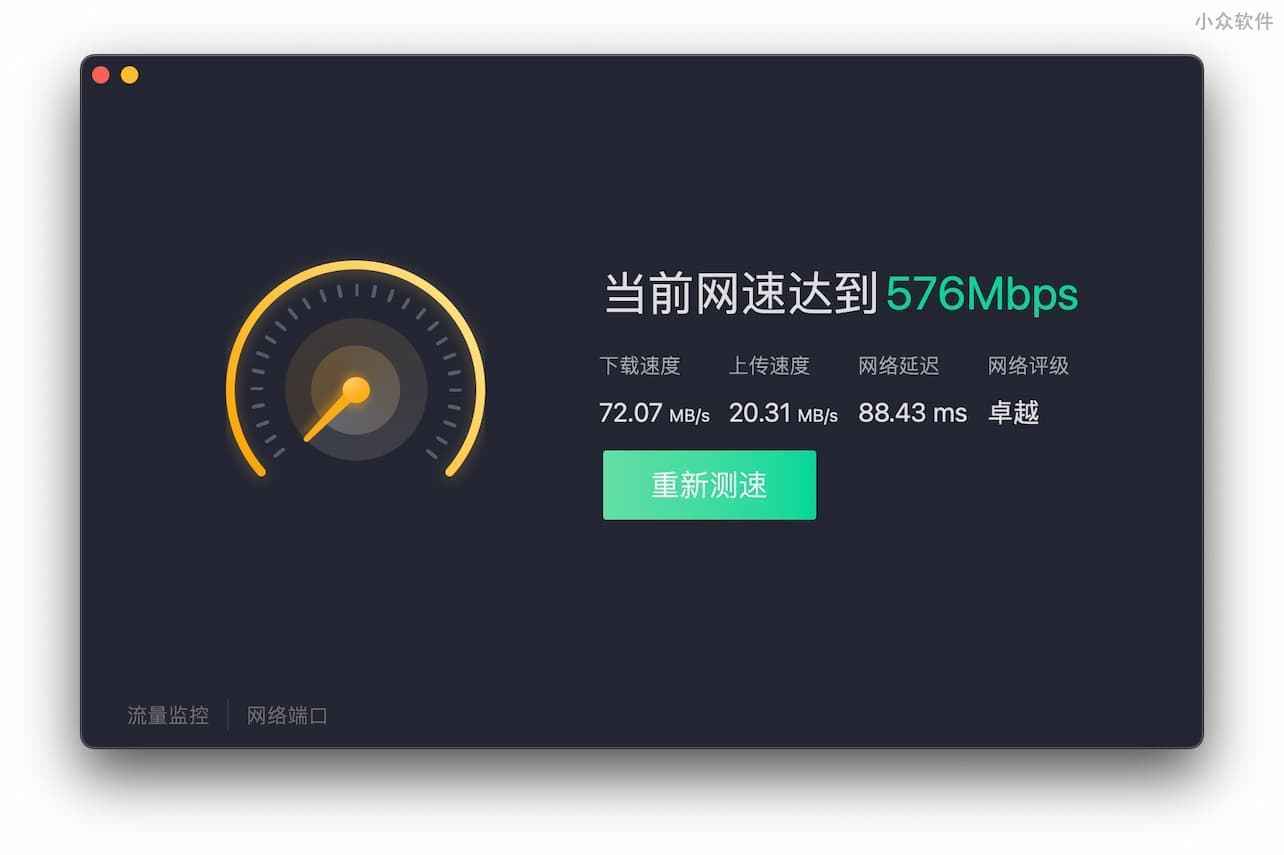Click the 当前网速达到 headline text
The image size is (1284, 855).
(x=741, y=294)
